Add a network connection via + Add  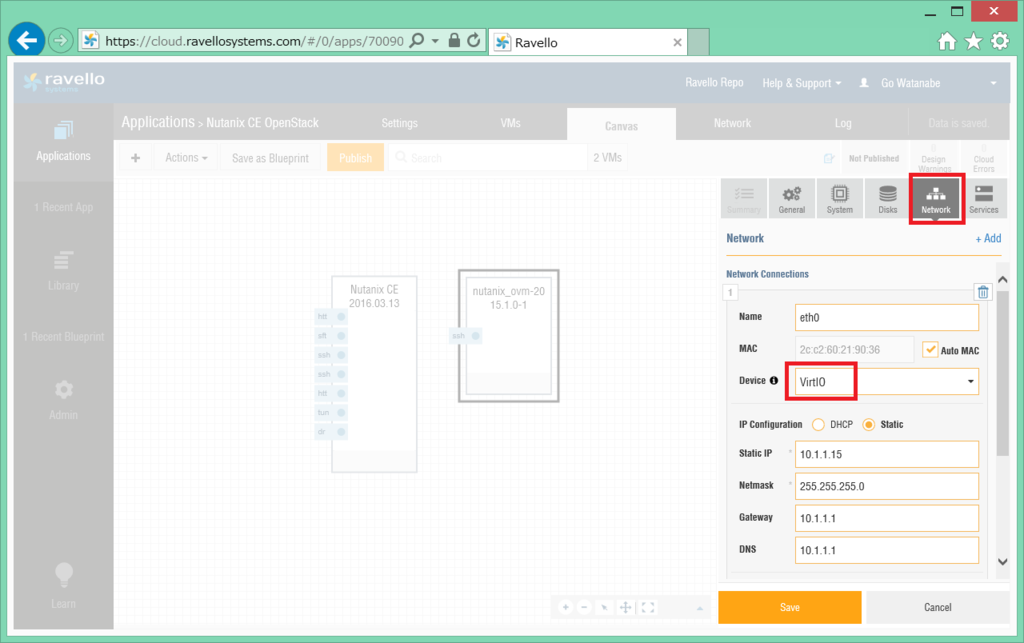point(988,238)
